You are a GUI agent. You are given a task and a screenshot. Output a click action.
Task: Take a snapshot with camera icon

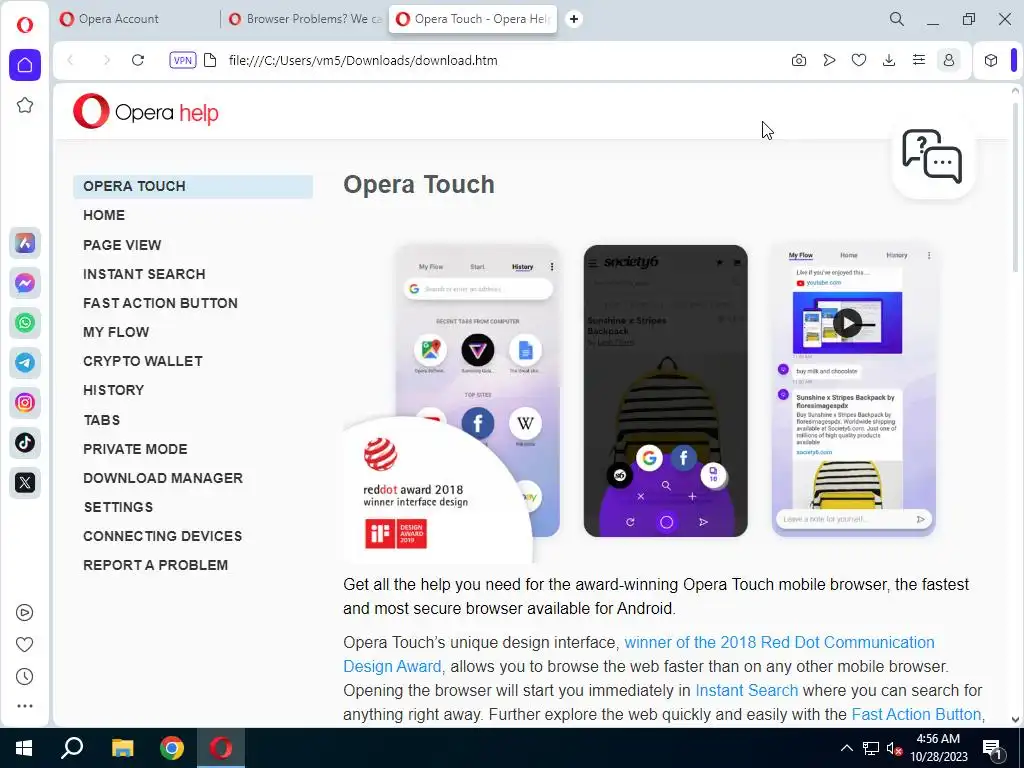click(x=799, y=60)
